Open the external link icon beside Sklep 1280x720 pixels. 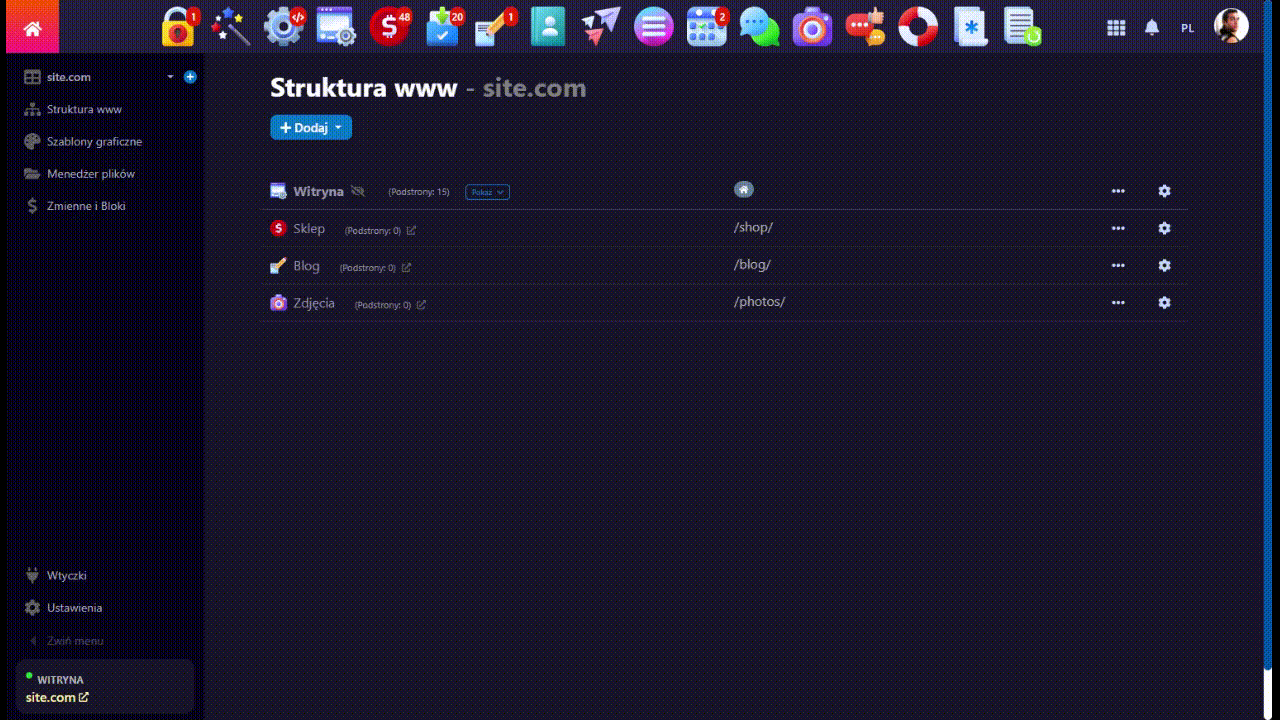(412, 231)
